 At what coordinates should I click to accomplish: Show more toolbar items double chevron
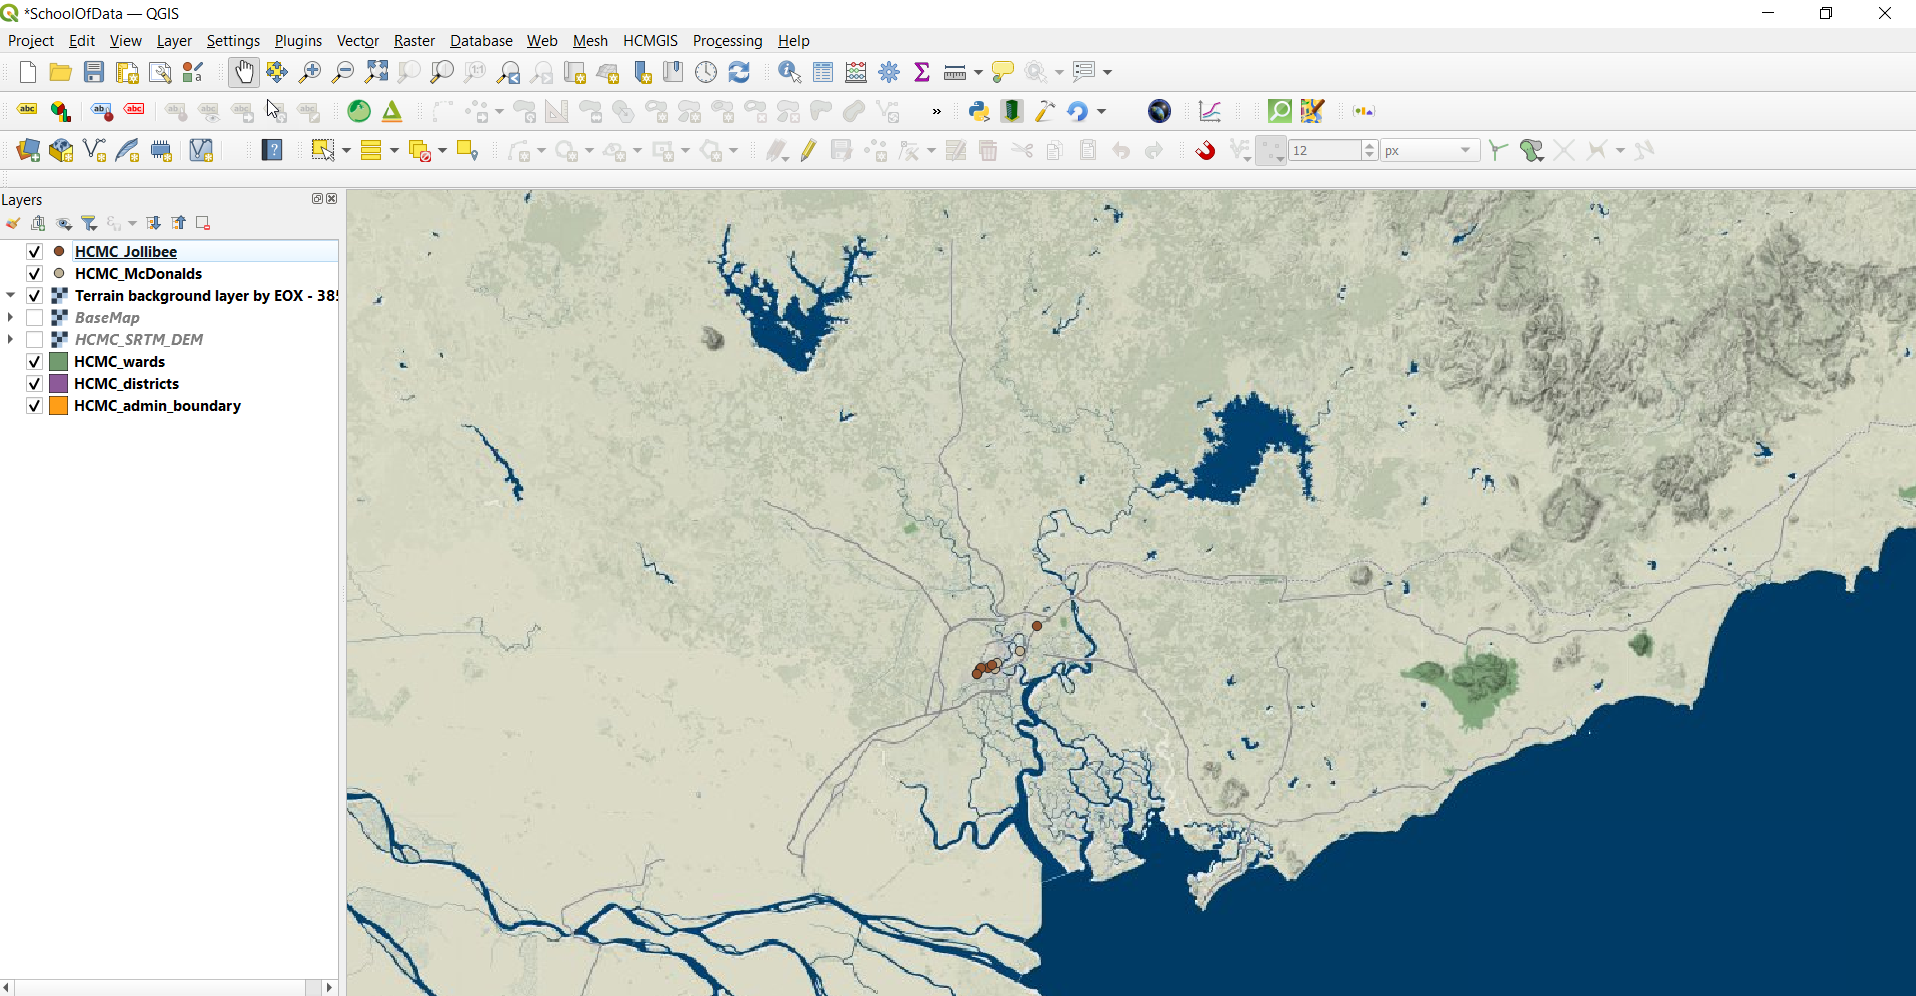936,111
